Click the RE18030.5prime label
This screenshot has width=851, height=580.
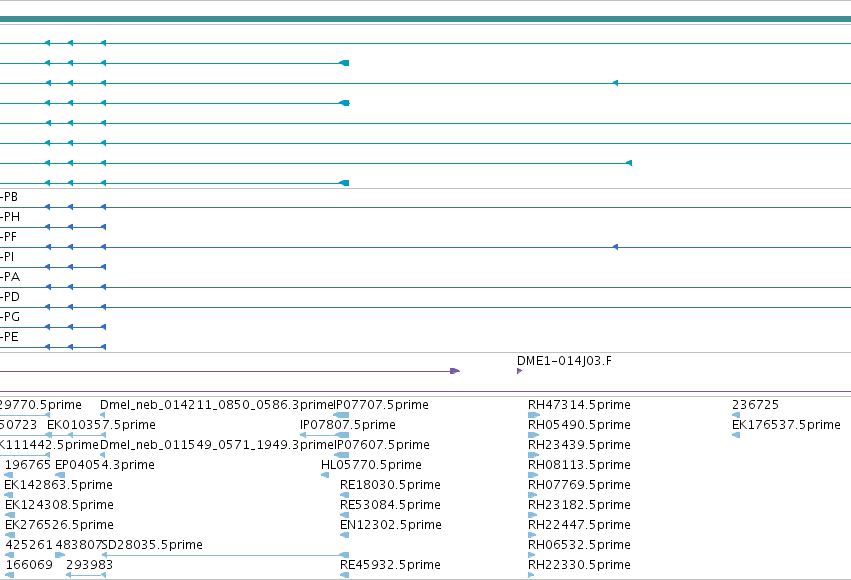390,485
